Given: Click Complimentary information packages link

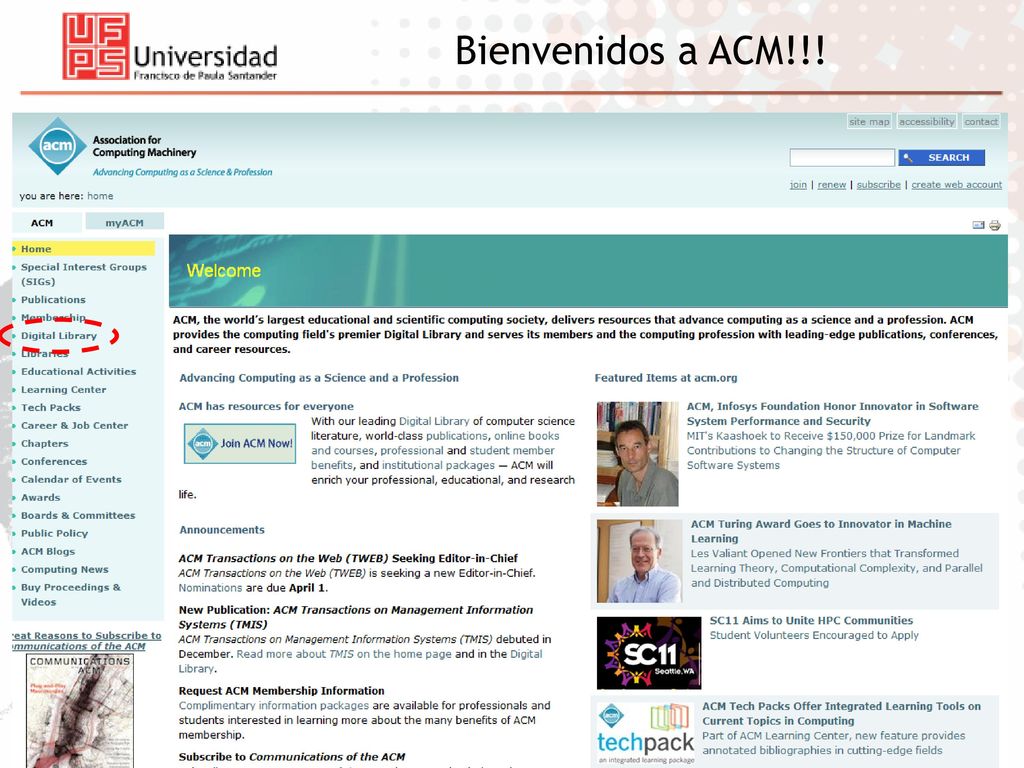Looking at the screenshot, I should click(x=274, y=705).
